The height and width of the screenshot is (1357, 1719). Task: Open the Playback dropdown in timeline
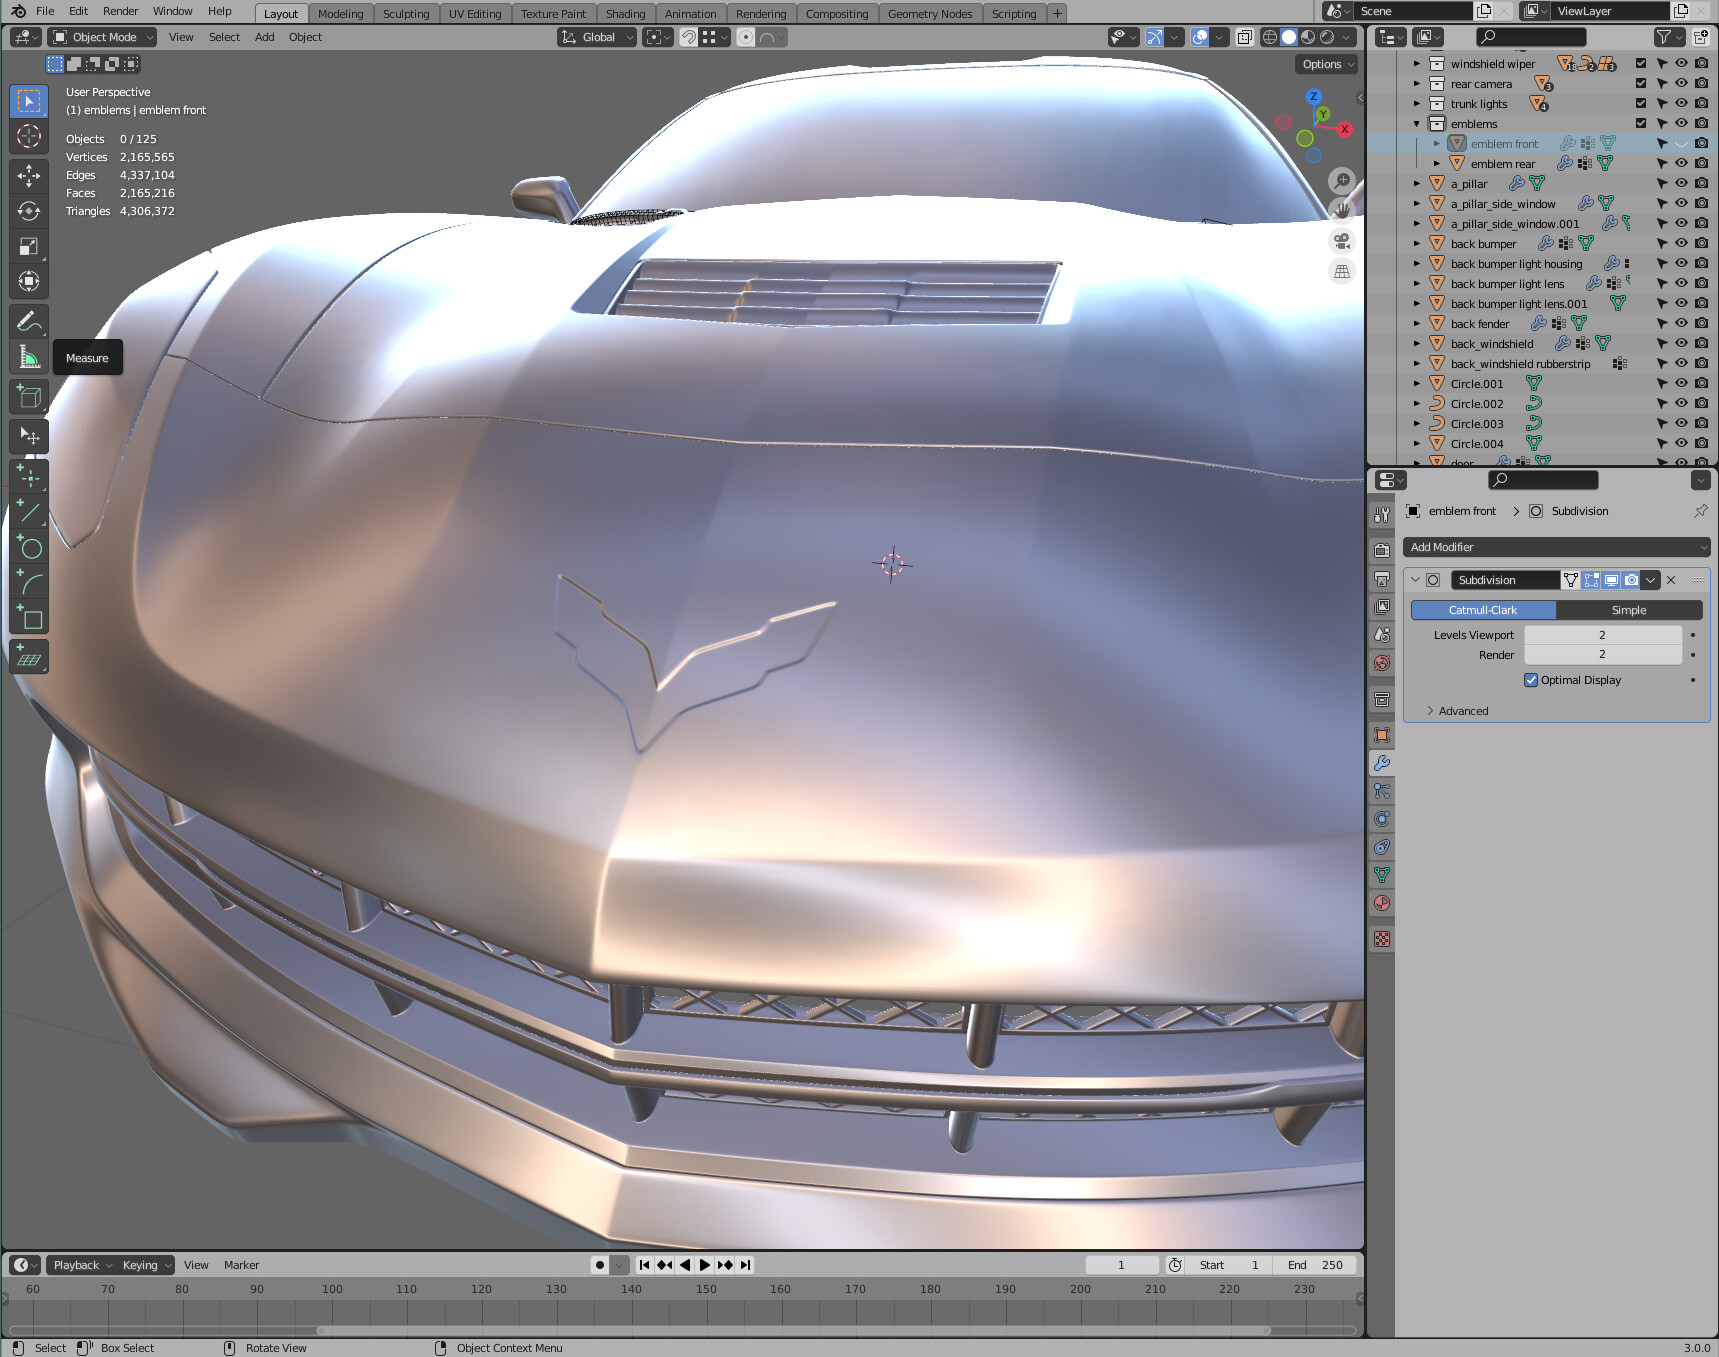pos(82,1265)
